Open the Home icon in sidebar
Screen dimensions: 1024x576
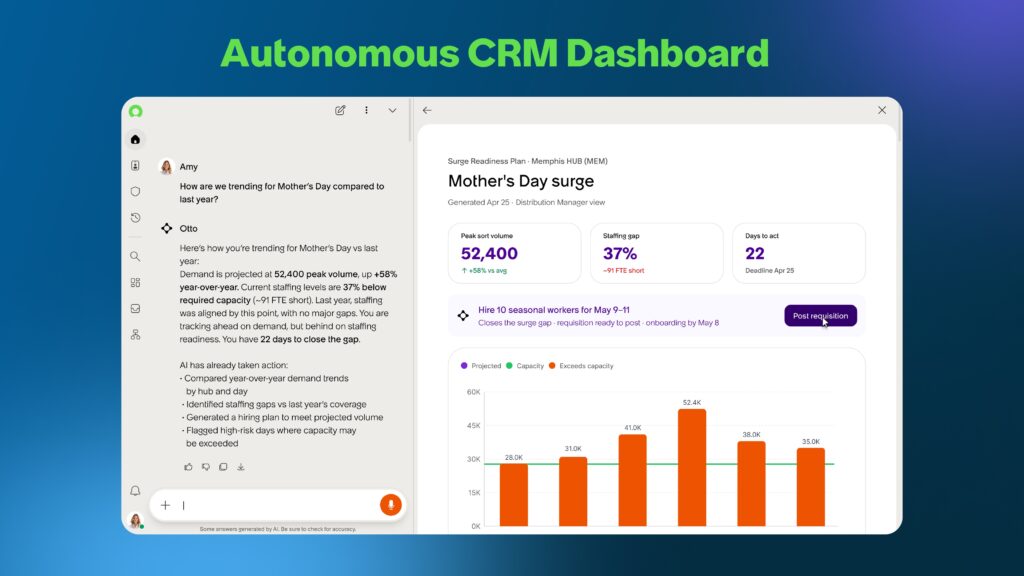click(135, 139)
